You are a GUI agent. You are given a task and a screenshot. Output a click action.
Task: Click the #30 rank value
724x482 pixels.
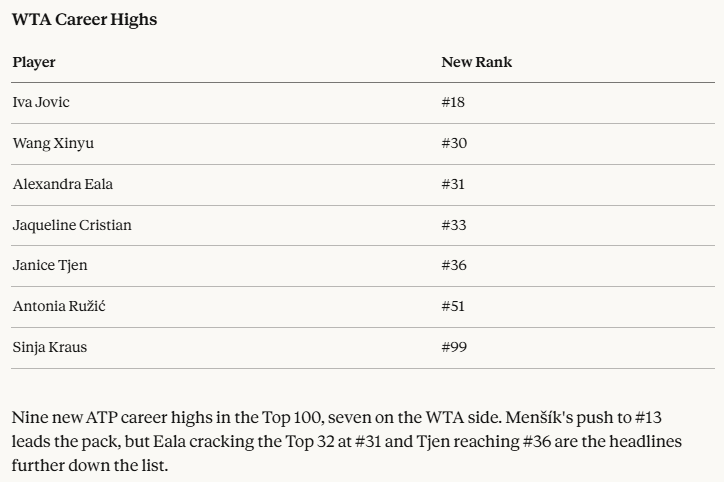click(454, 143)
